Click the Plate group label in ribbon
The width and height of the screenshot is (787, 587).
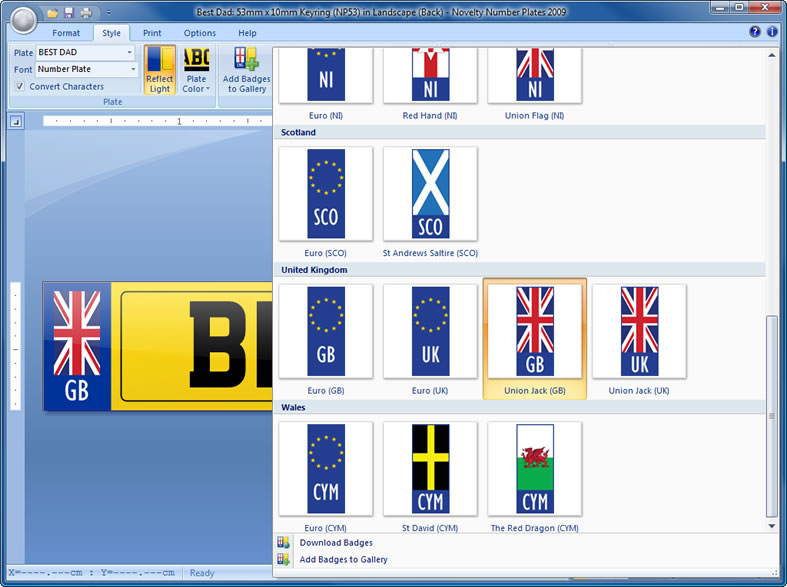(x=112, y=102)
